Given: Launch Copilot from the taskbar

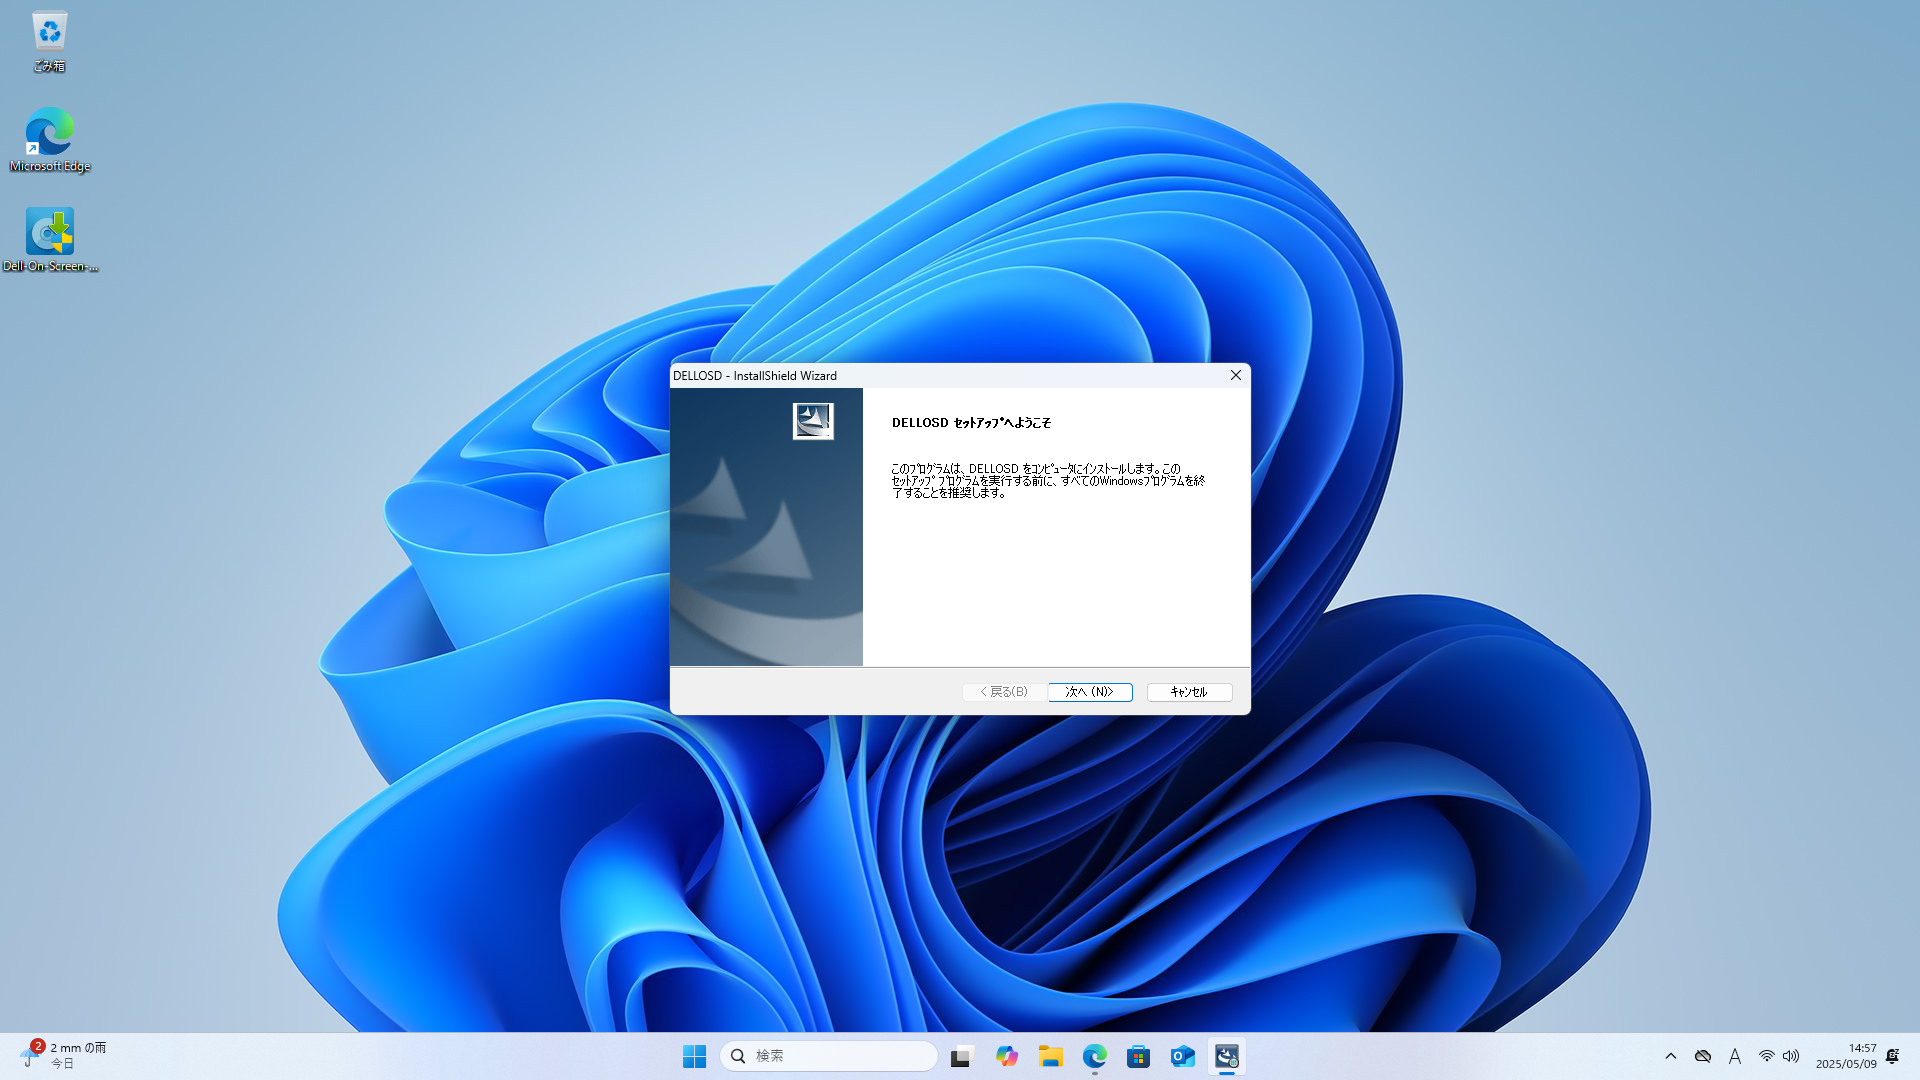Looking at the screenshot, I should click(1006, 1056).
